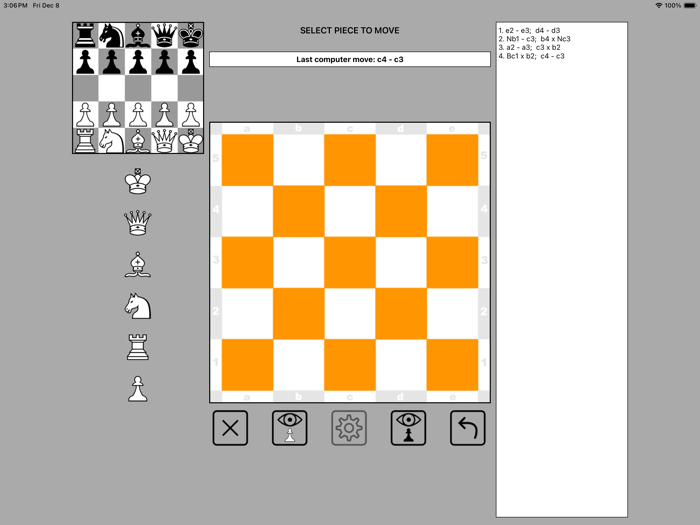
Task: Click the leftmost black pawn on the mini board
Action: click(85, 62)
